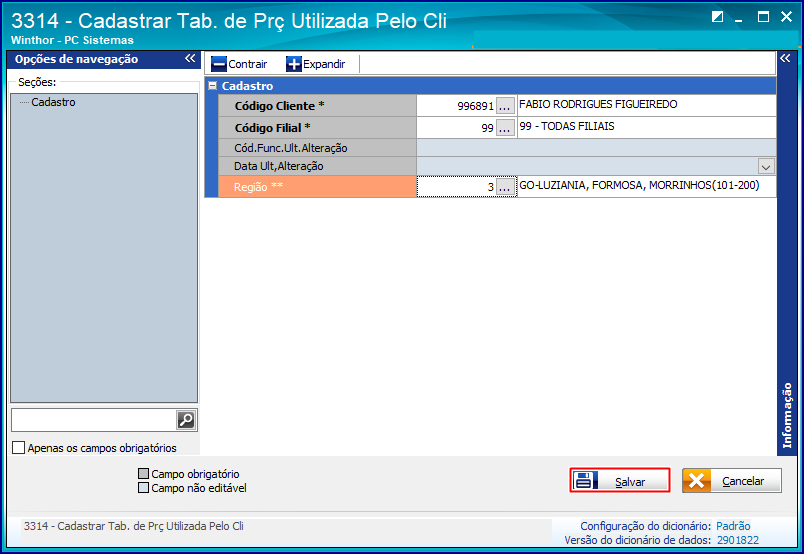Click GO-LUZIANIA, FORMOSA, MORRINHOS region description
This screenshot has width=804, height=554.
coord(639,185)
